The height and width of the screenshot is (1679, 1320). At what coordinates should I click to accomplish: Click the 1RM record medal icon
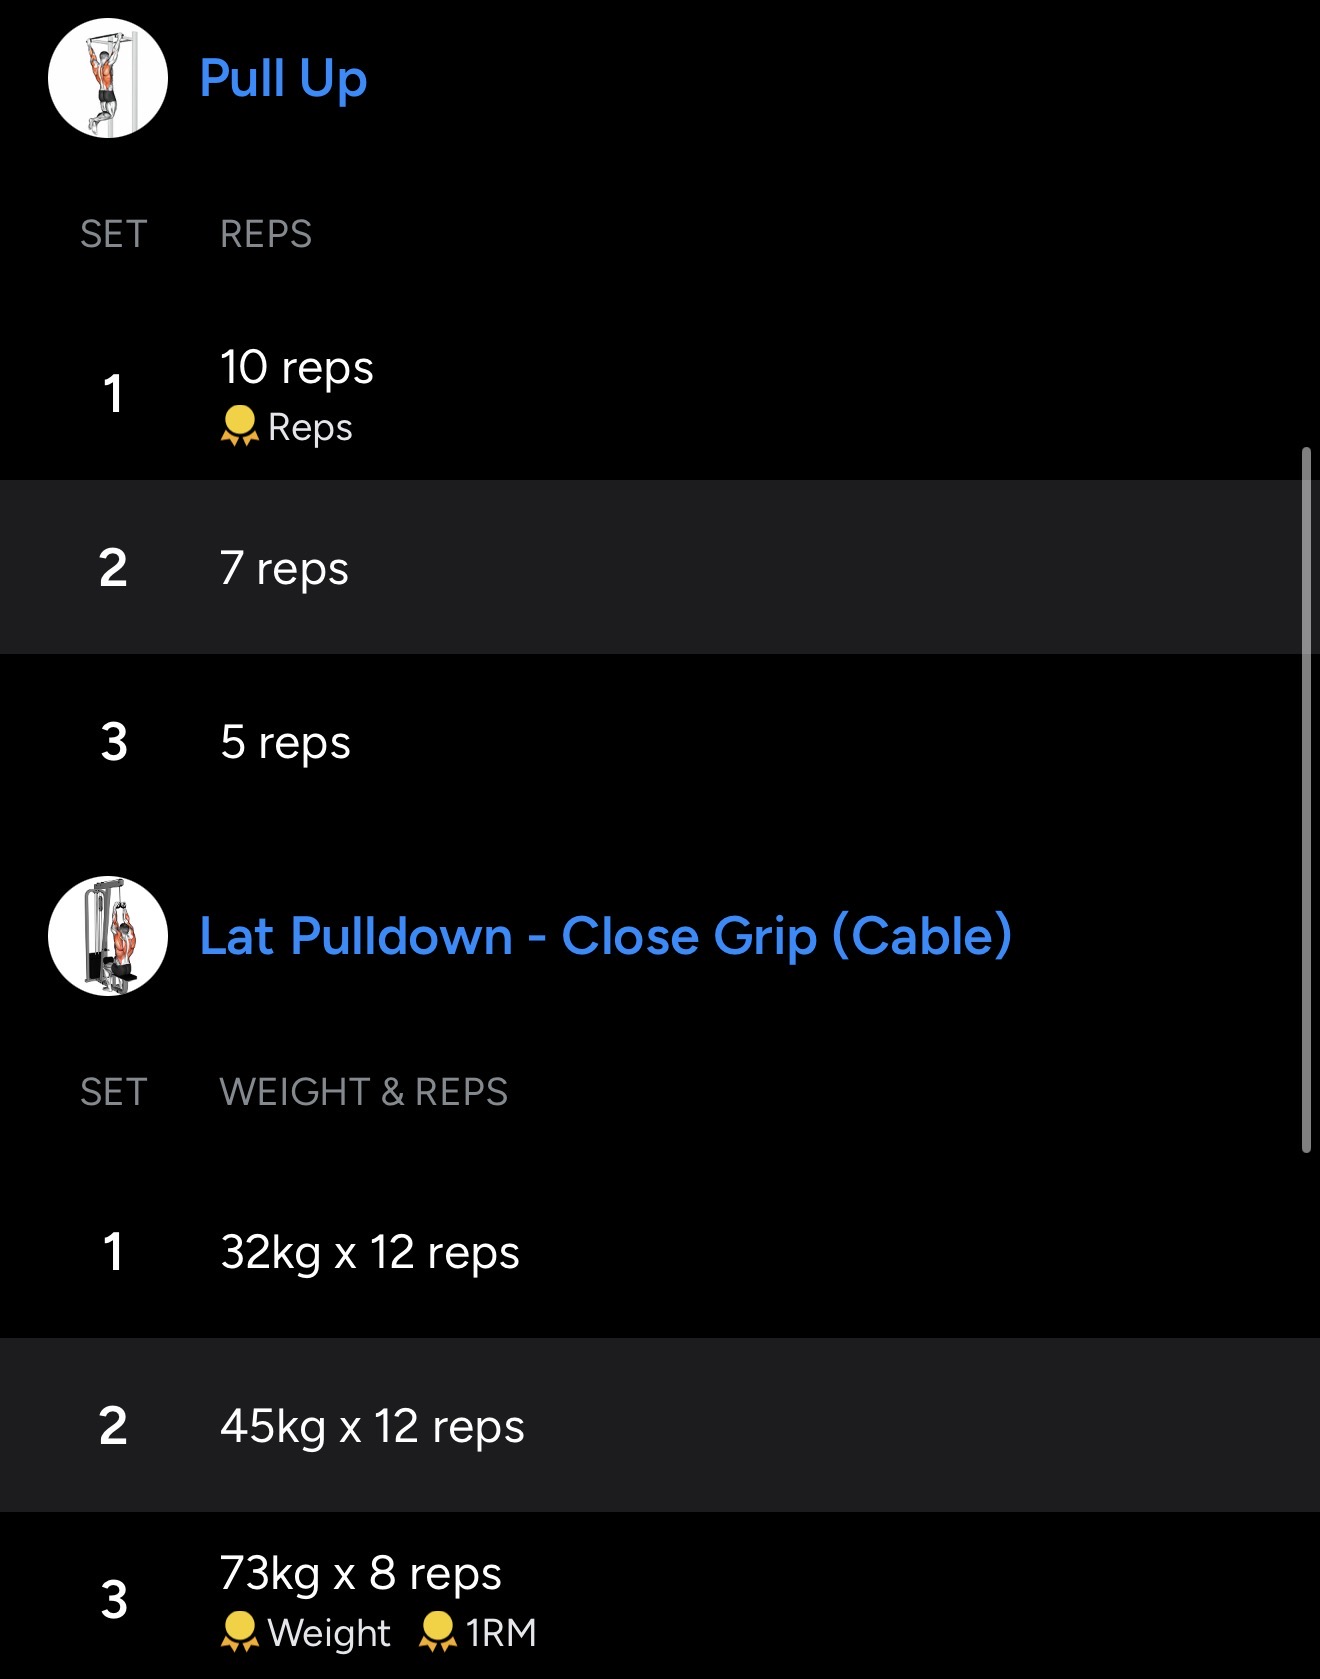tap(437, 1632)
